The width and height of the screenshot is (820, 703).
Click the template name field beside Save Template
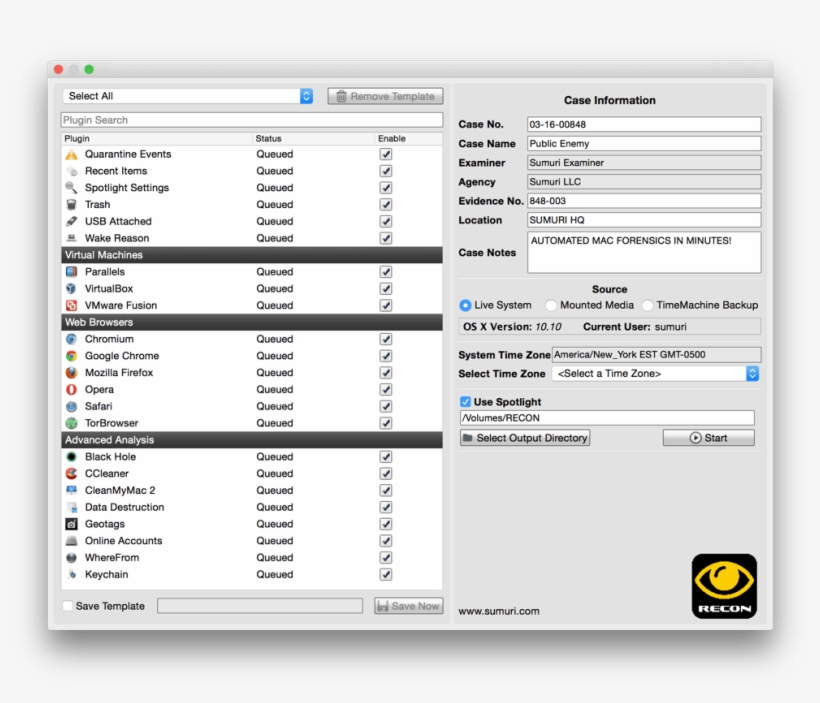(260, 606)
